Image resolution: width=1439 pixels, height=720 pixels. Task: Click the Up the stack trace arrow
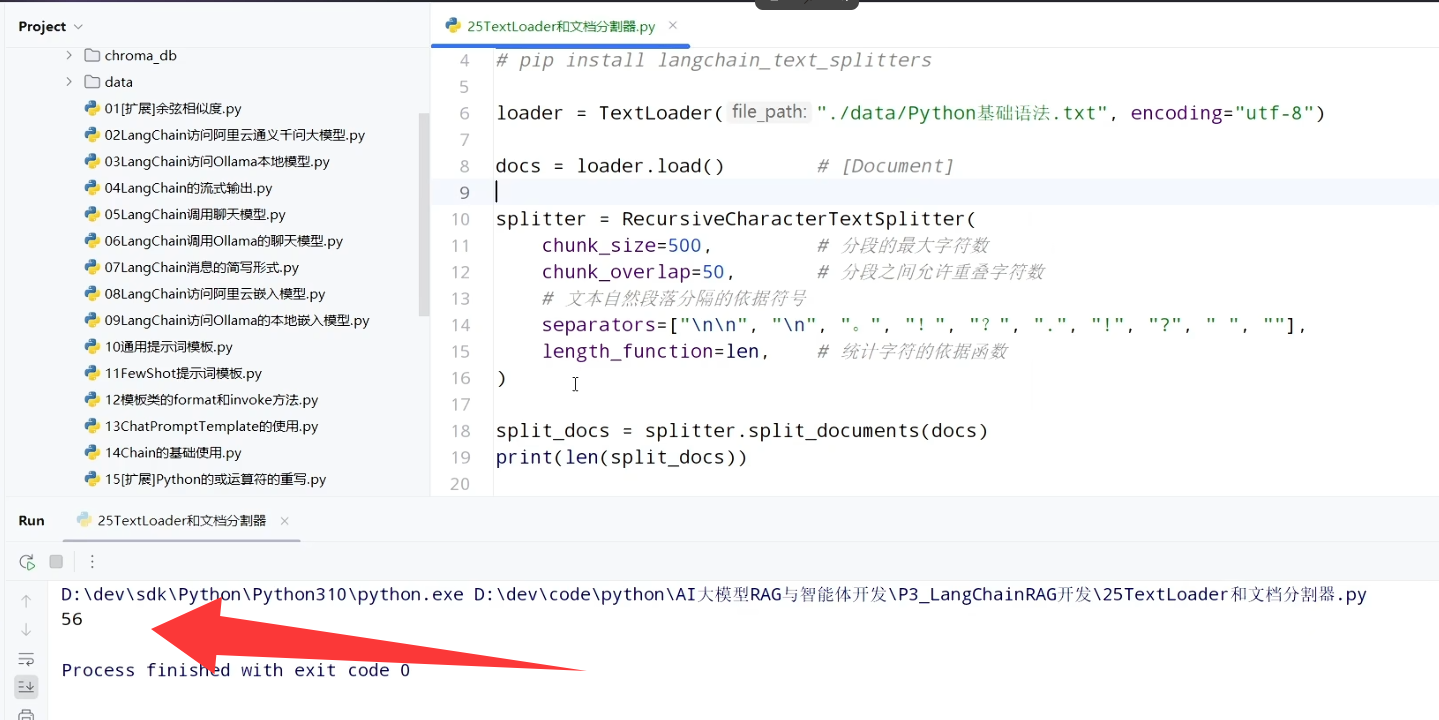point(26,601)
